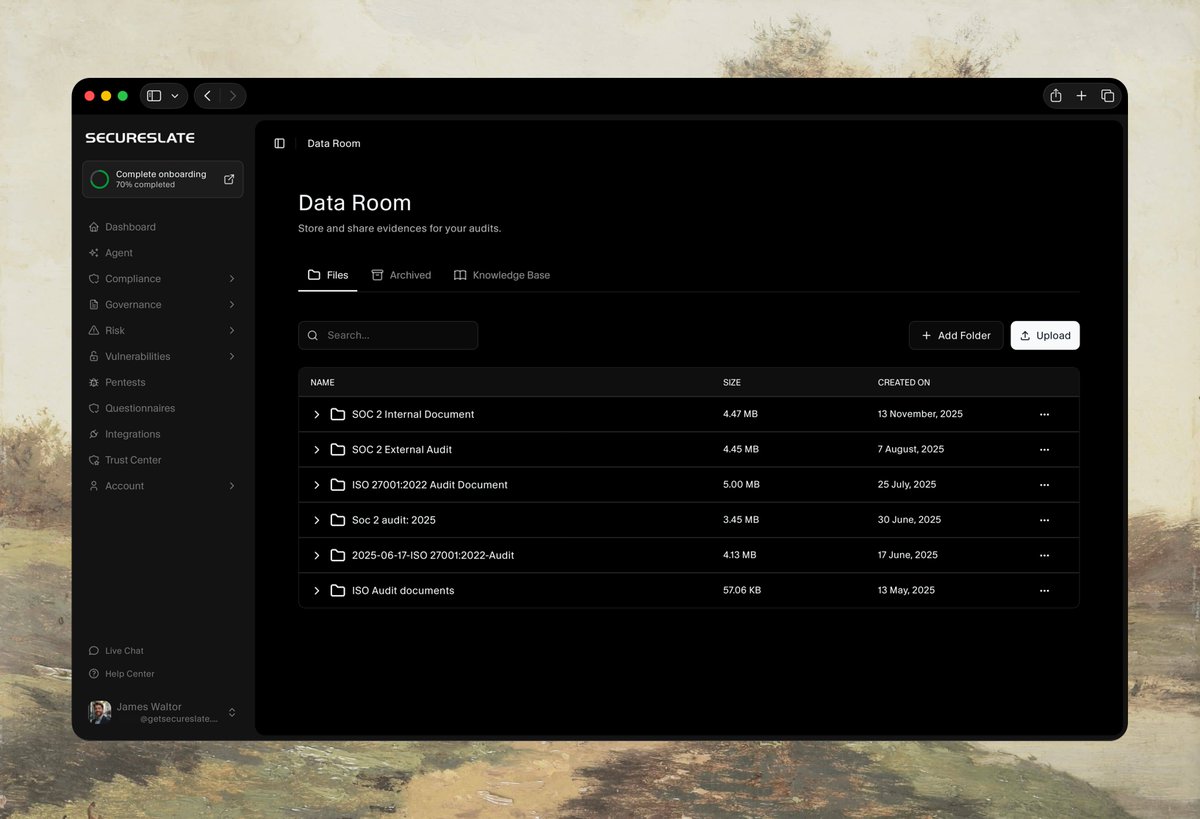Open Integrations via its plug icon
The width and height of the screenshot is (1200, 819).
pyautogui.click(x=94, y=434)
